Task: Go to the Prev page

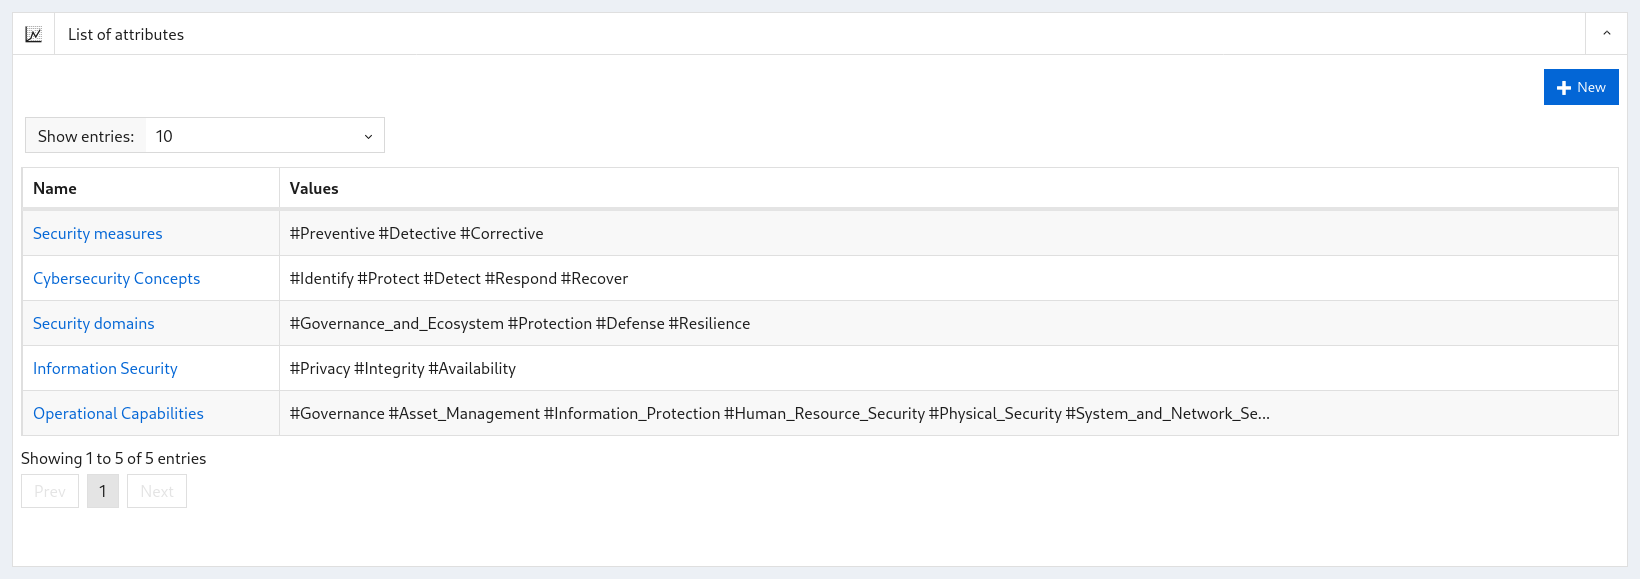Action: coord(50,491)
